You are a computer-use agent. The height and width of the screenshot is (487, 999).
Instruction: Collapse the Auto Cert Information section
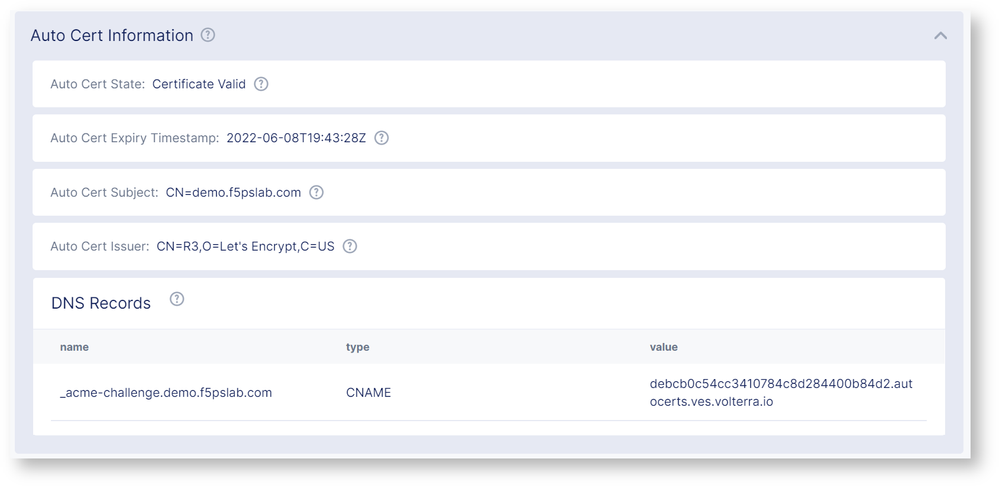pyautogui.click(x=940, y=36)
